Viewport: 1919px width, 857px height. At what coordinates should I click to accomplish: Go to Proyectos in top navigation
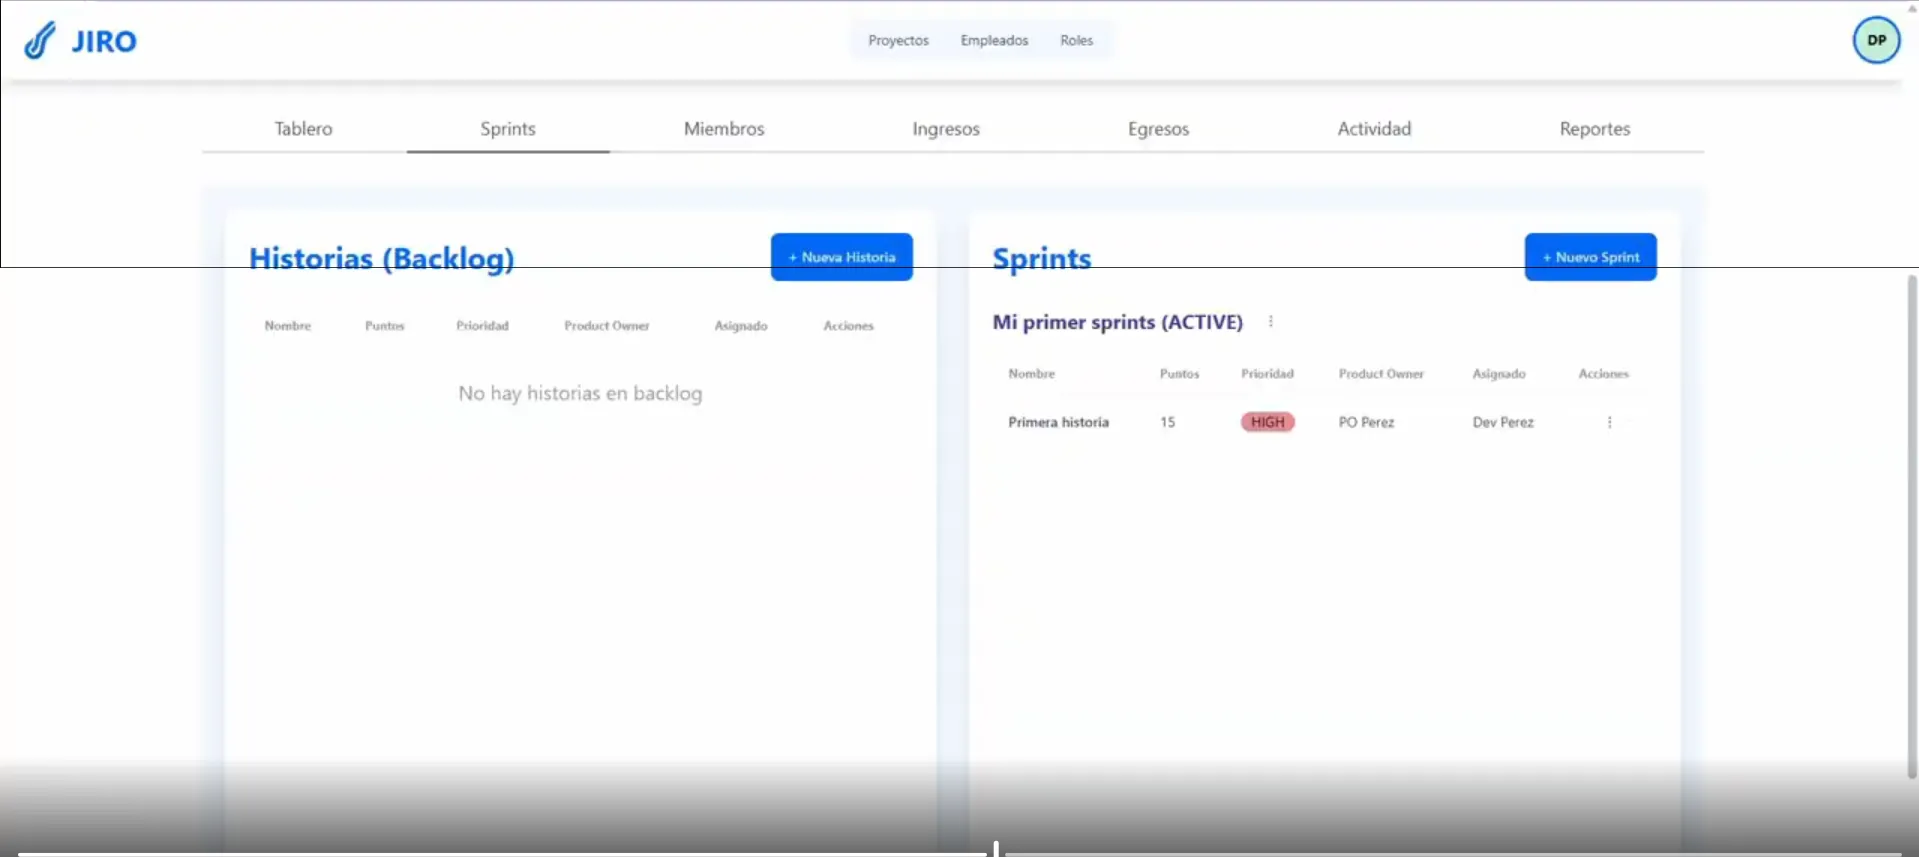point(898,40)
